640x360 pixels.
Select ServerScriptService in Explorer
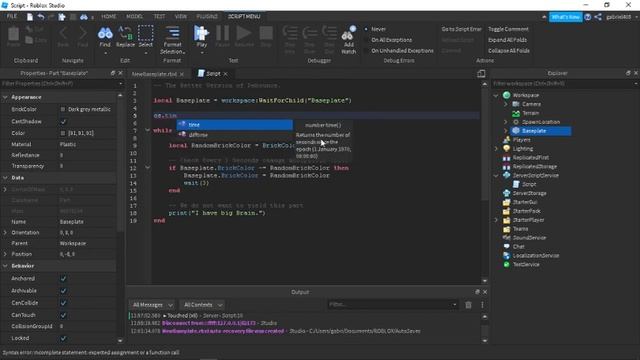[536, 176]
